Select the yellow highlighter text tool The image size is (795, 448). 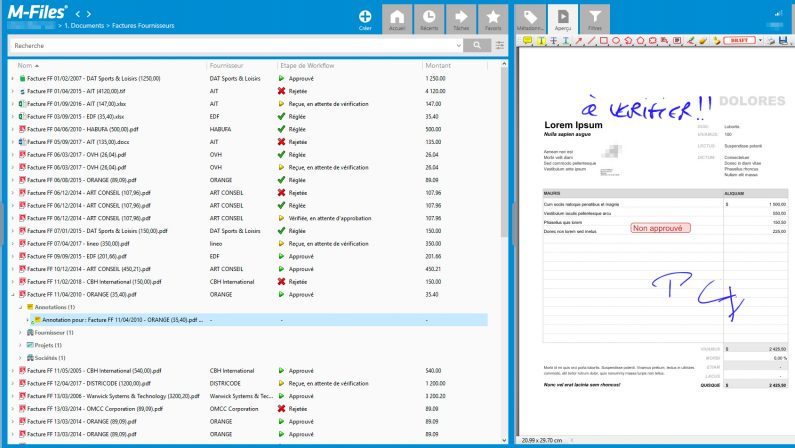click(541, 41)
